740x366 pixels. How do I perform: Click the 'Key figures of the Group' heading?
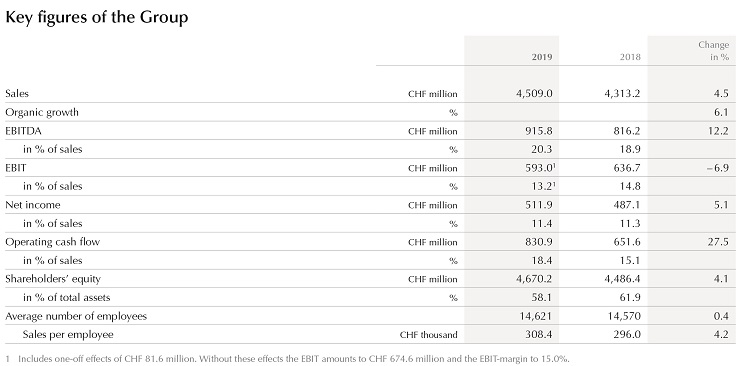point(97,17)
